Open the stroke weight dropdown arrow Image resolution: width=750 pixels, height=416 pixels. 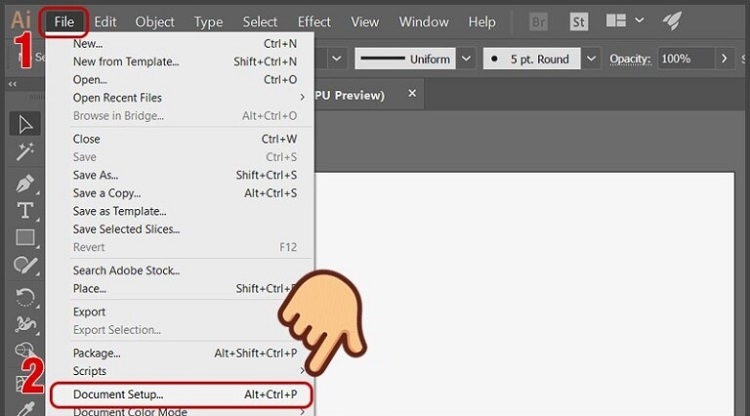(337, 59)
